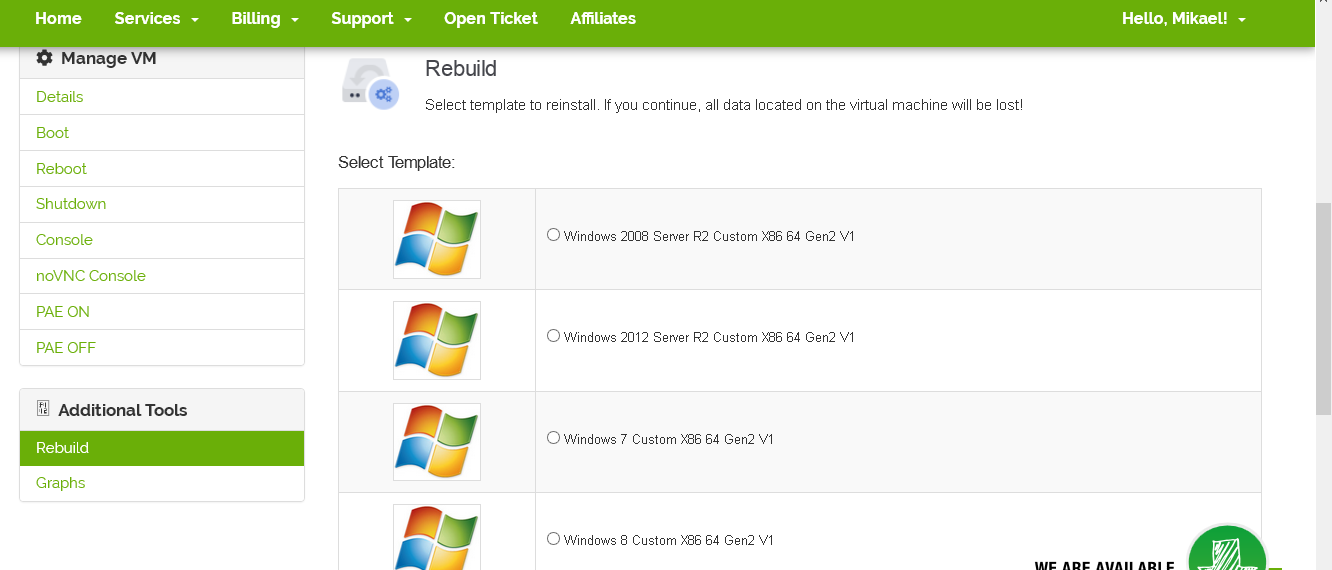This screenshot has height=570, width=1332.
Task: Go to Home in navigation bar
Action: (x=58, y=18)
